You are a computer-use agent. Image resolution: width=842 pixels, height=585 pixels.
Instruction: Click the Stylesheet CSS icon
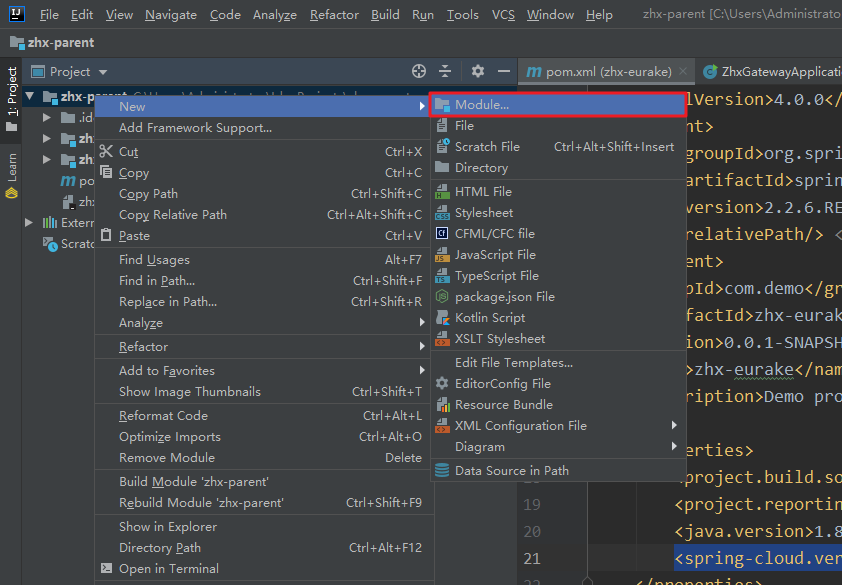[442, 213]
